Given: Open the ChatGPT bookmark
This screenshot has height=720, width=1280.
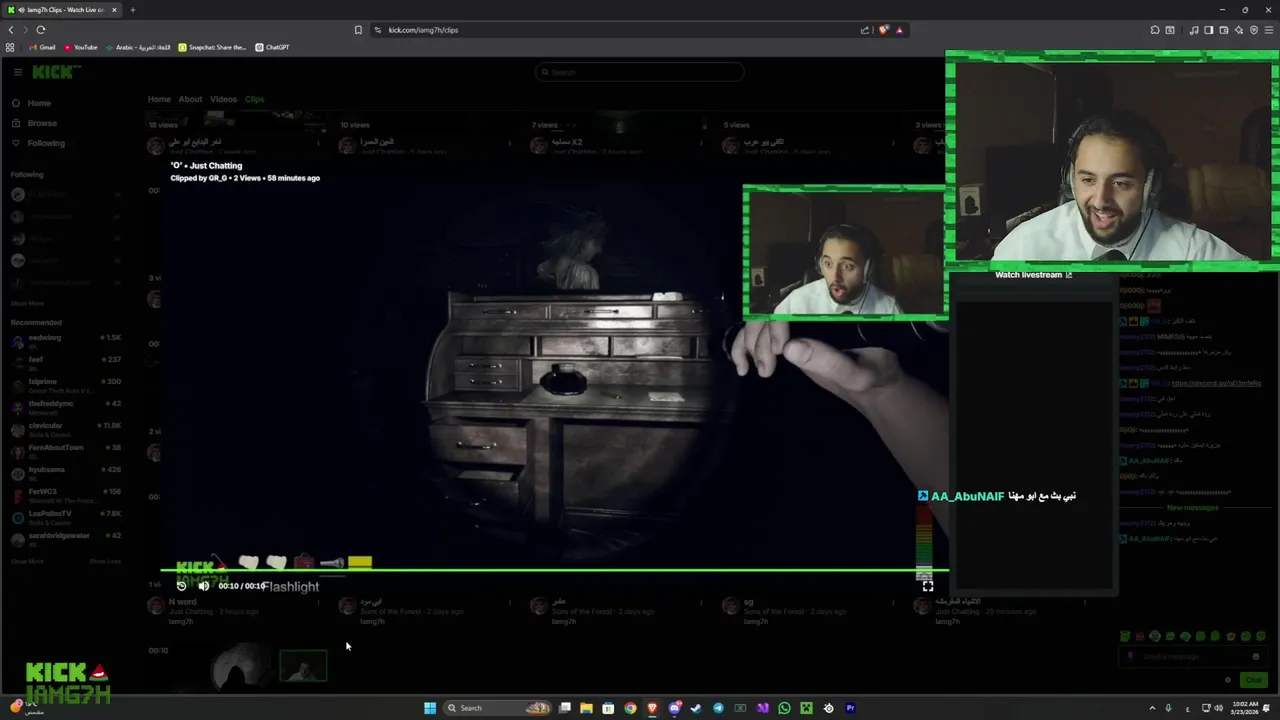Looking at the screenshot, I should pyautogui.click(x=272, y=47).
